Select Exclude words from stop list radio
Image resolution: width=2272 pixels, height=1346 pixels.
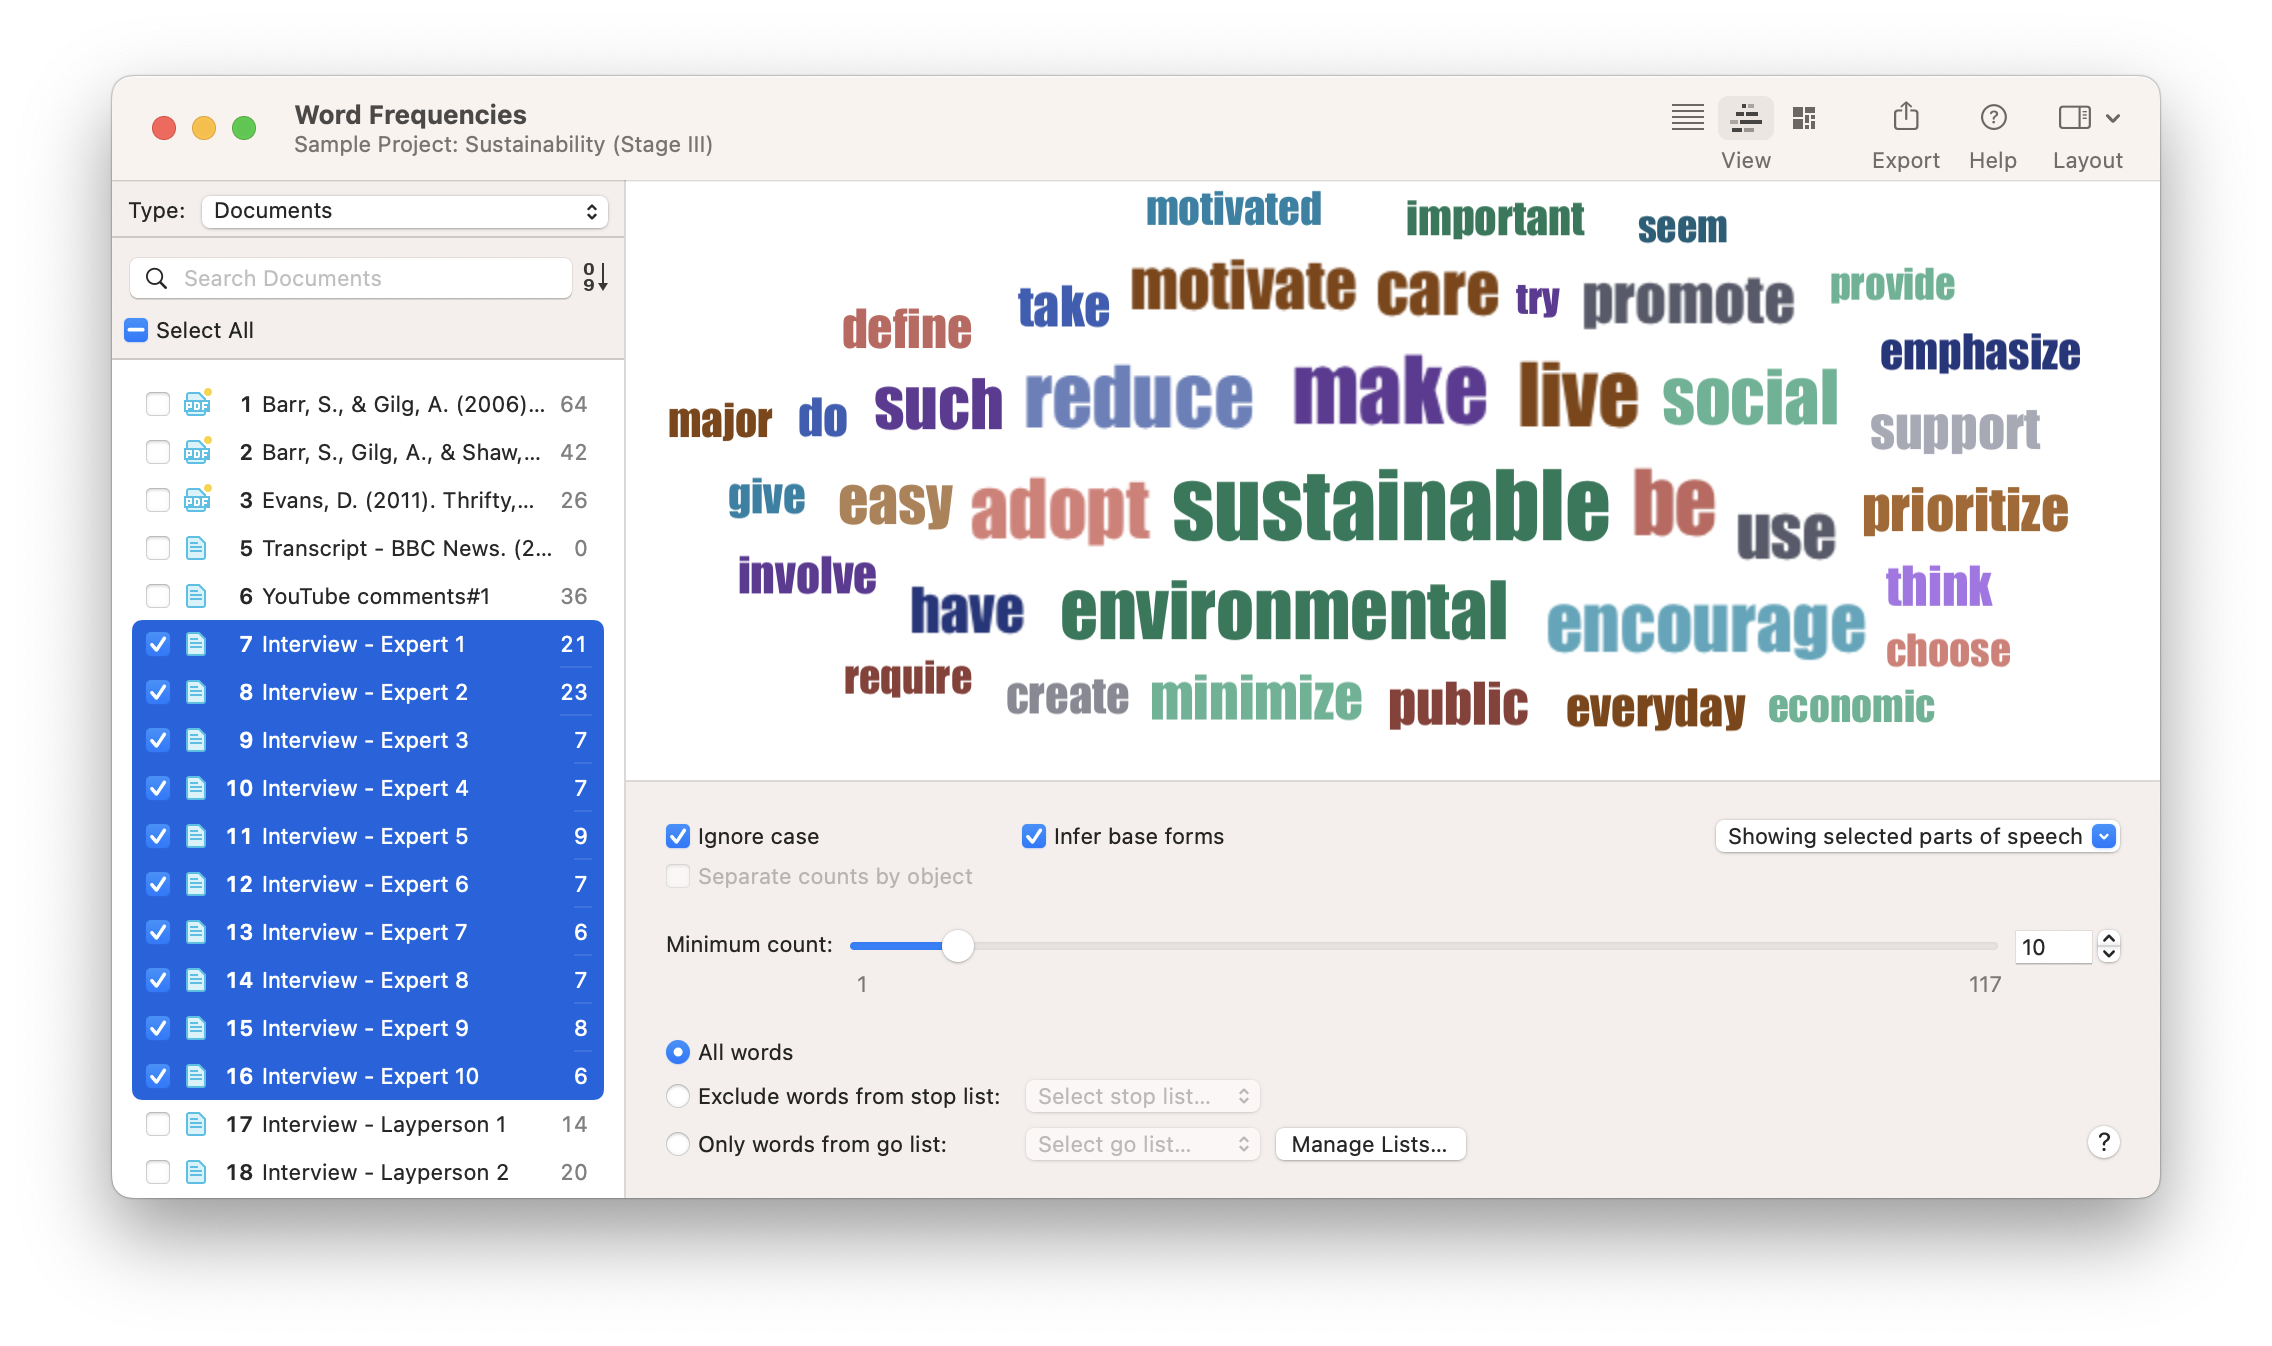[678, 1096]
